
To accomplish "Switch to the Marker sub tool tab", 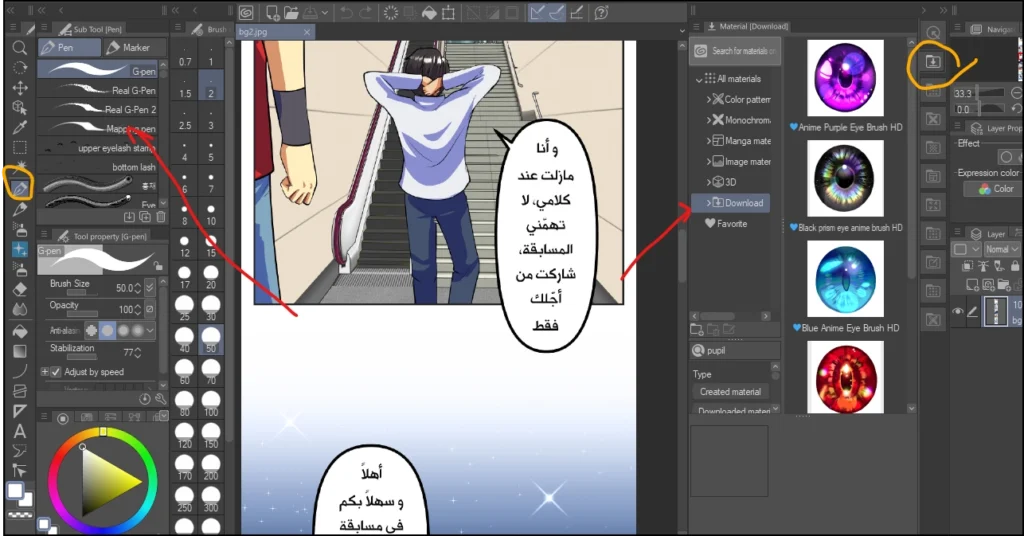I will pos(135,48).
